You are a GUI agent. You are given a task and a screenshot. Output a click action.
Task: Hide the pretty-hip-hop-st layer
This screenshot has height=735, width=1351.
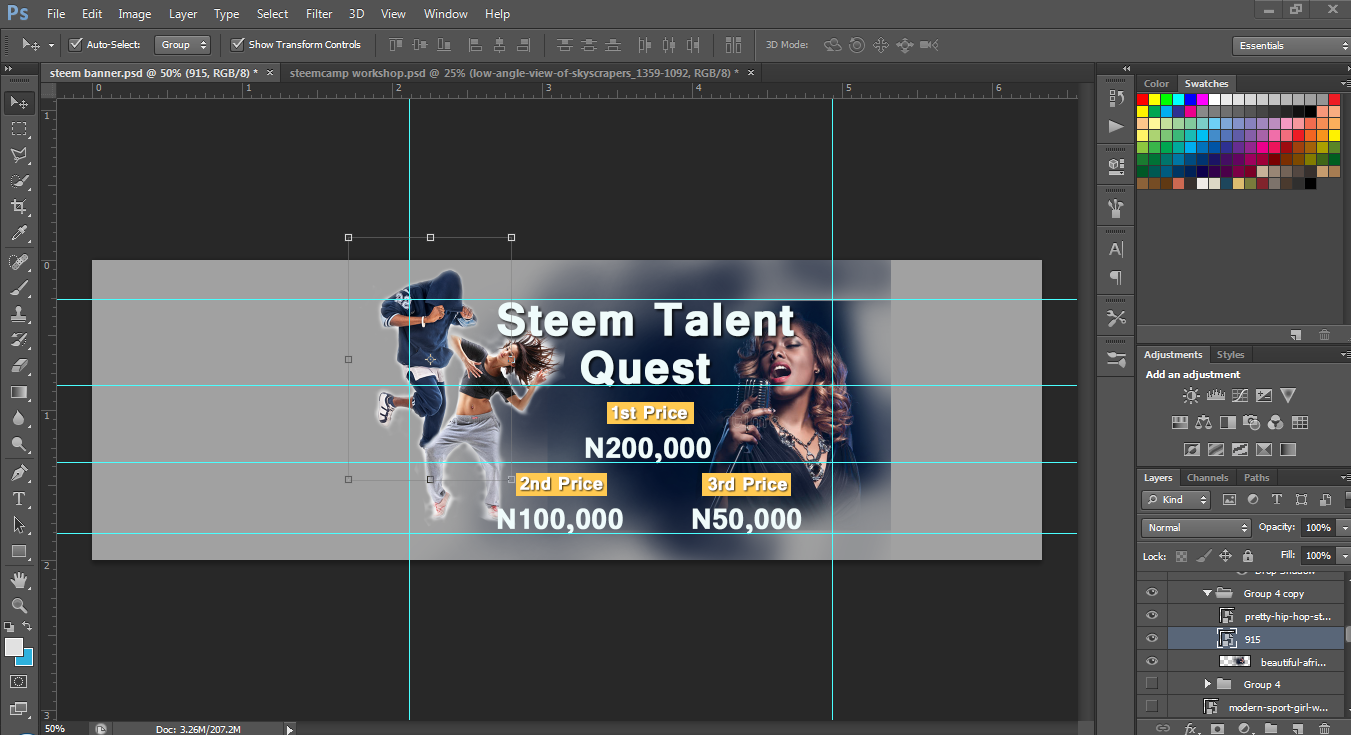(1152, 616)
